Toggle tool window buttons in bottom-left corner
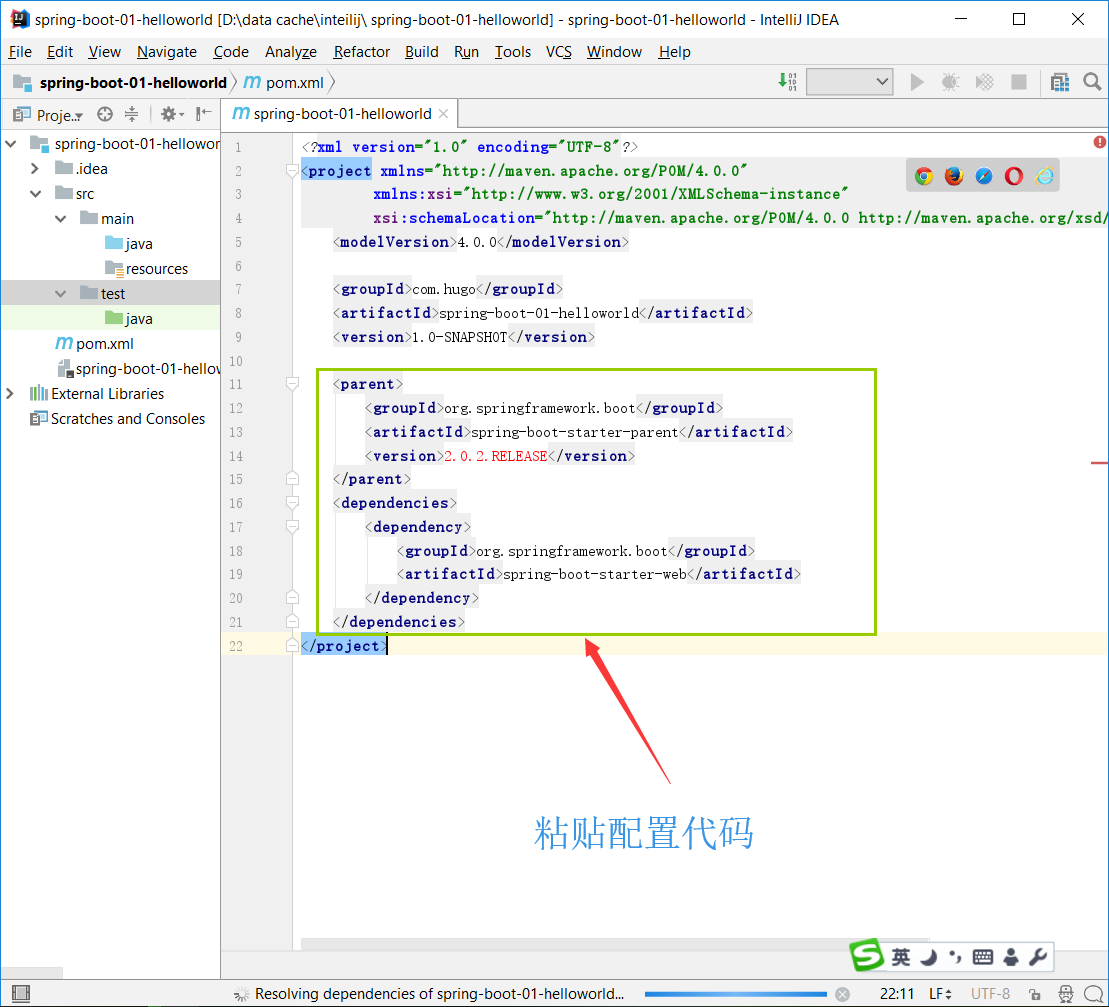The height and width of the screenshot is (1007, 1109). point(20,994)
